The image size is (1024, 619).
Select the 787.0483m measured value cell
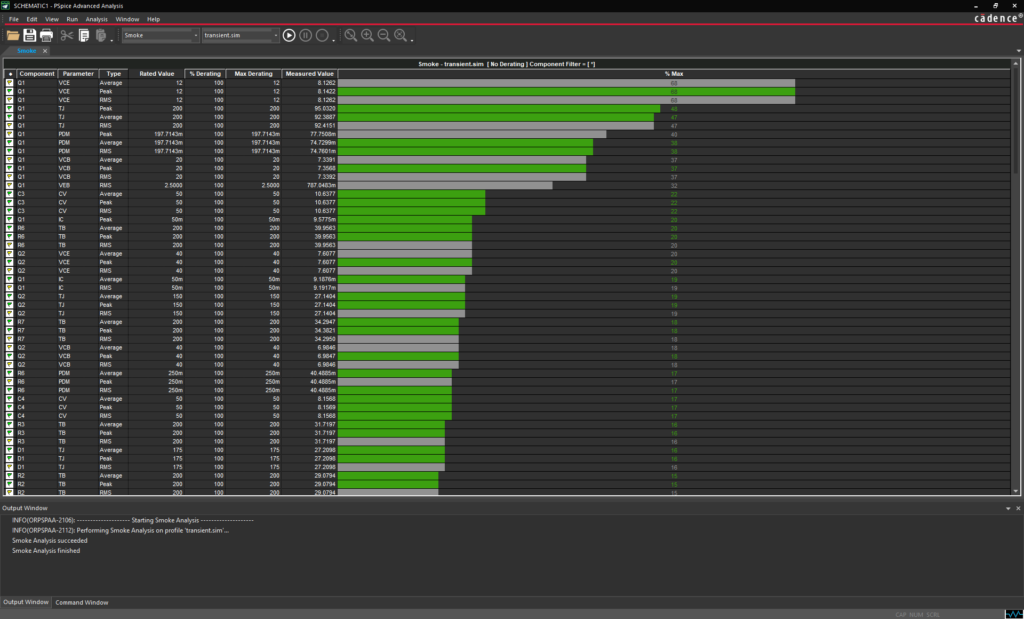[310, 185]
